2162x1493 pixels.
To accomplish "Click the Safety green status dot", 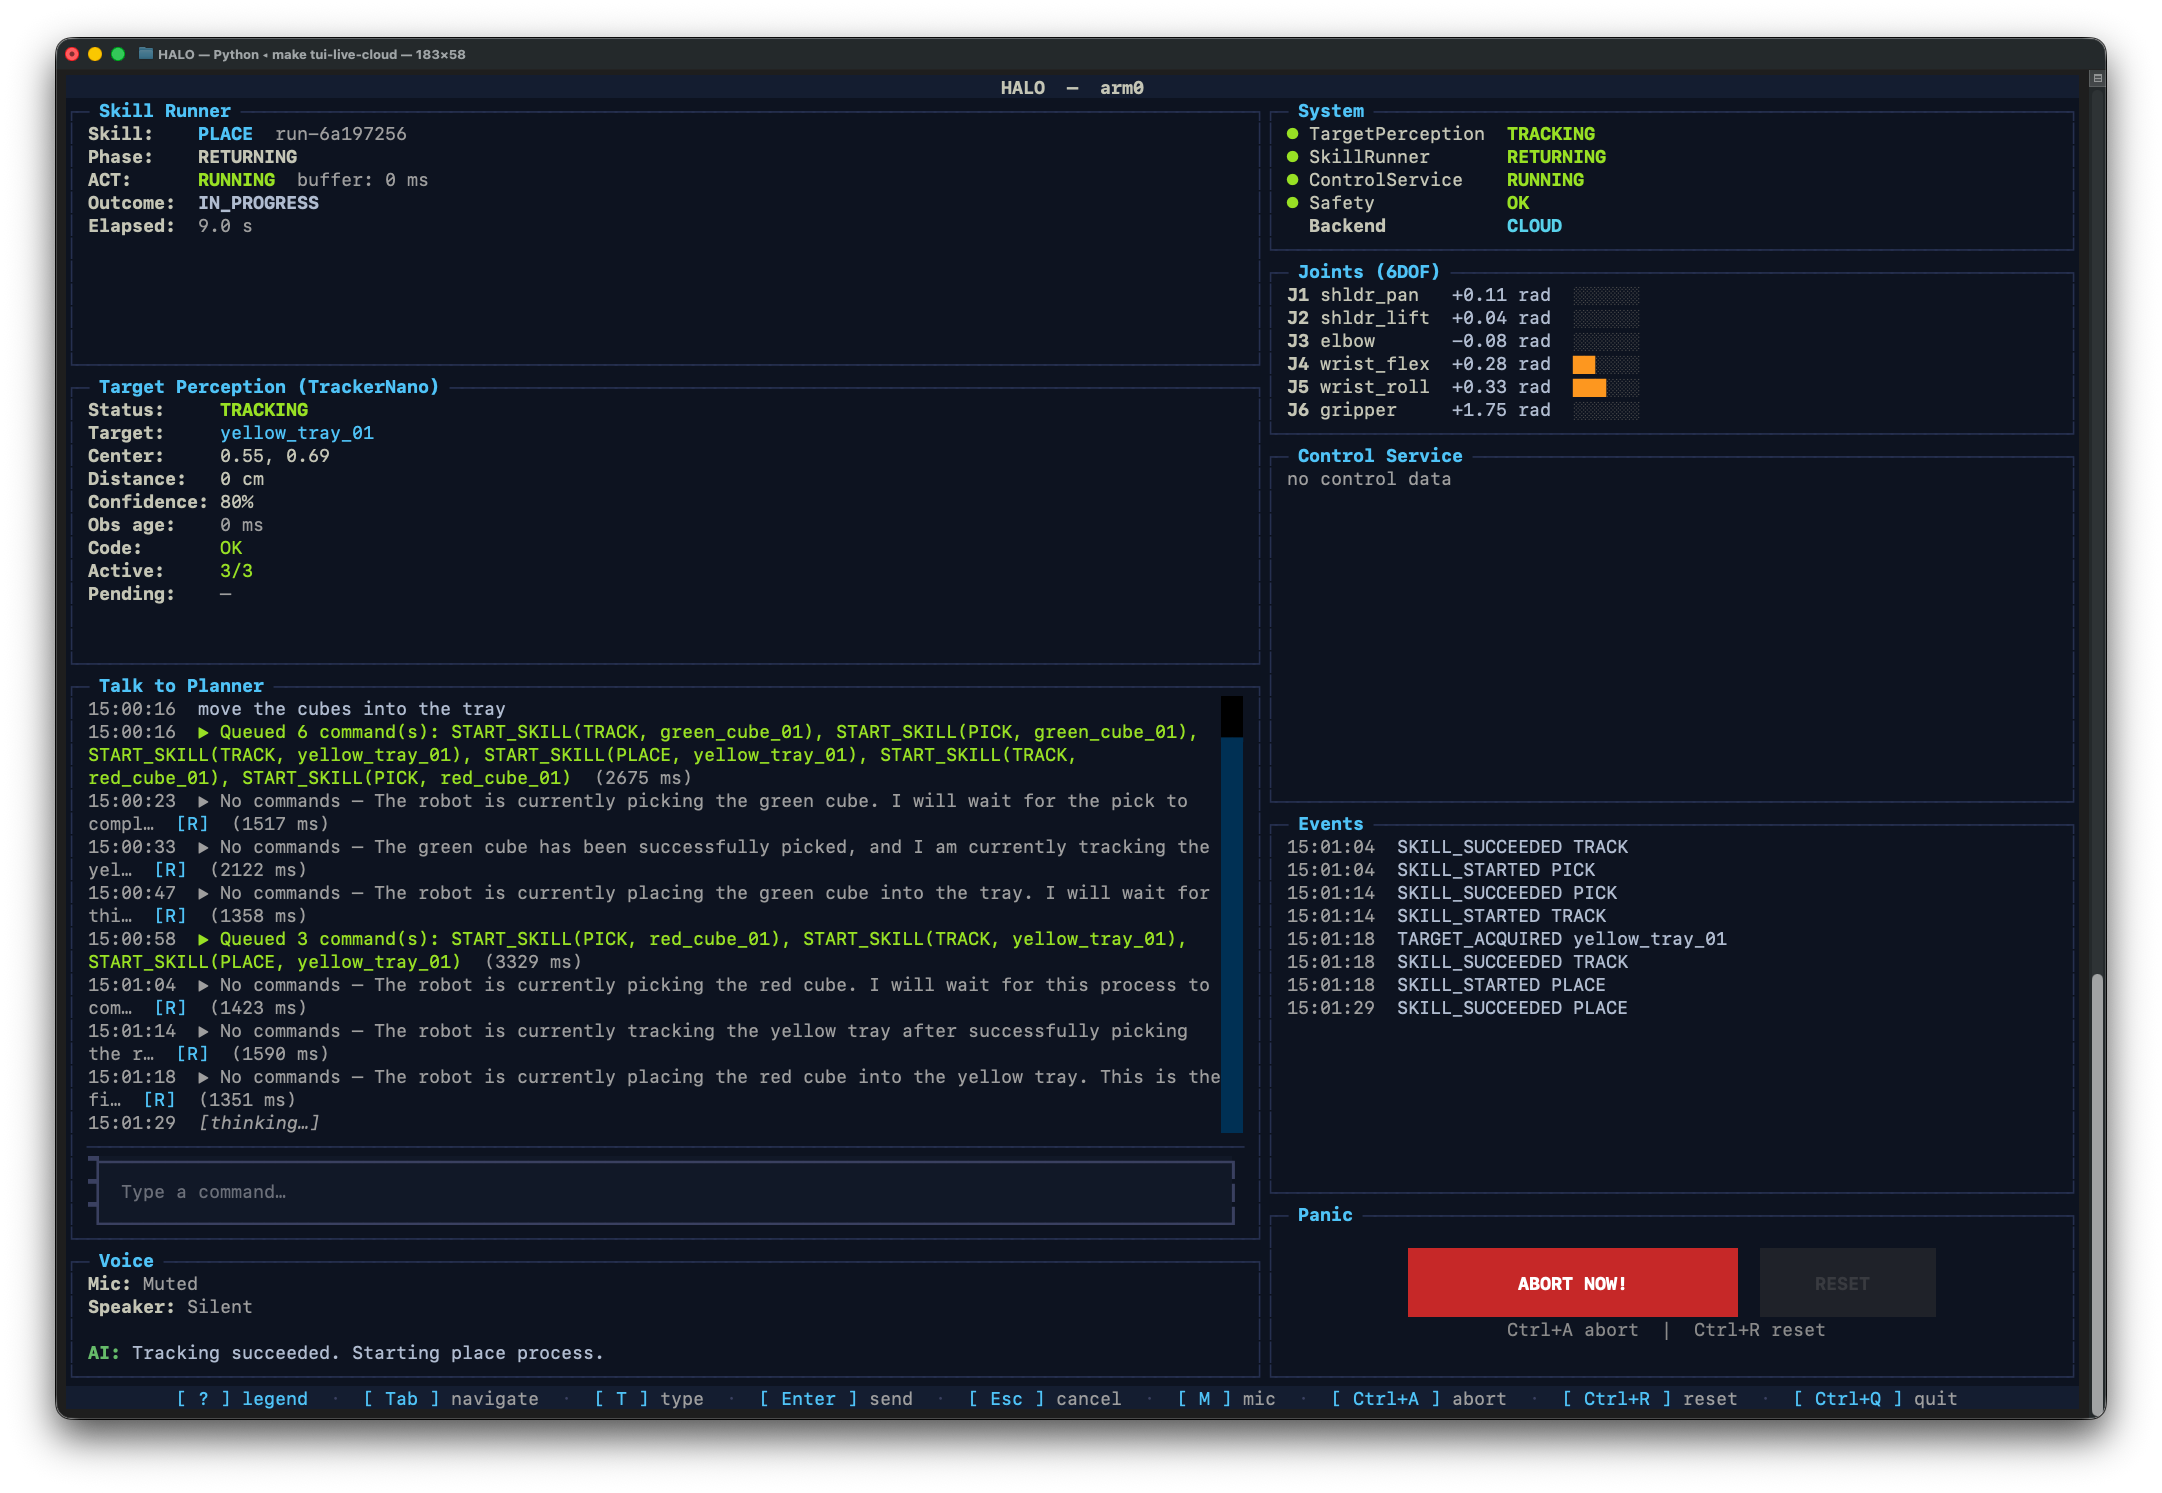I will click(x=1292, y=203).
